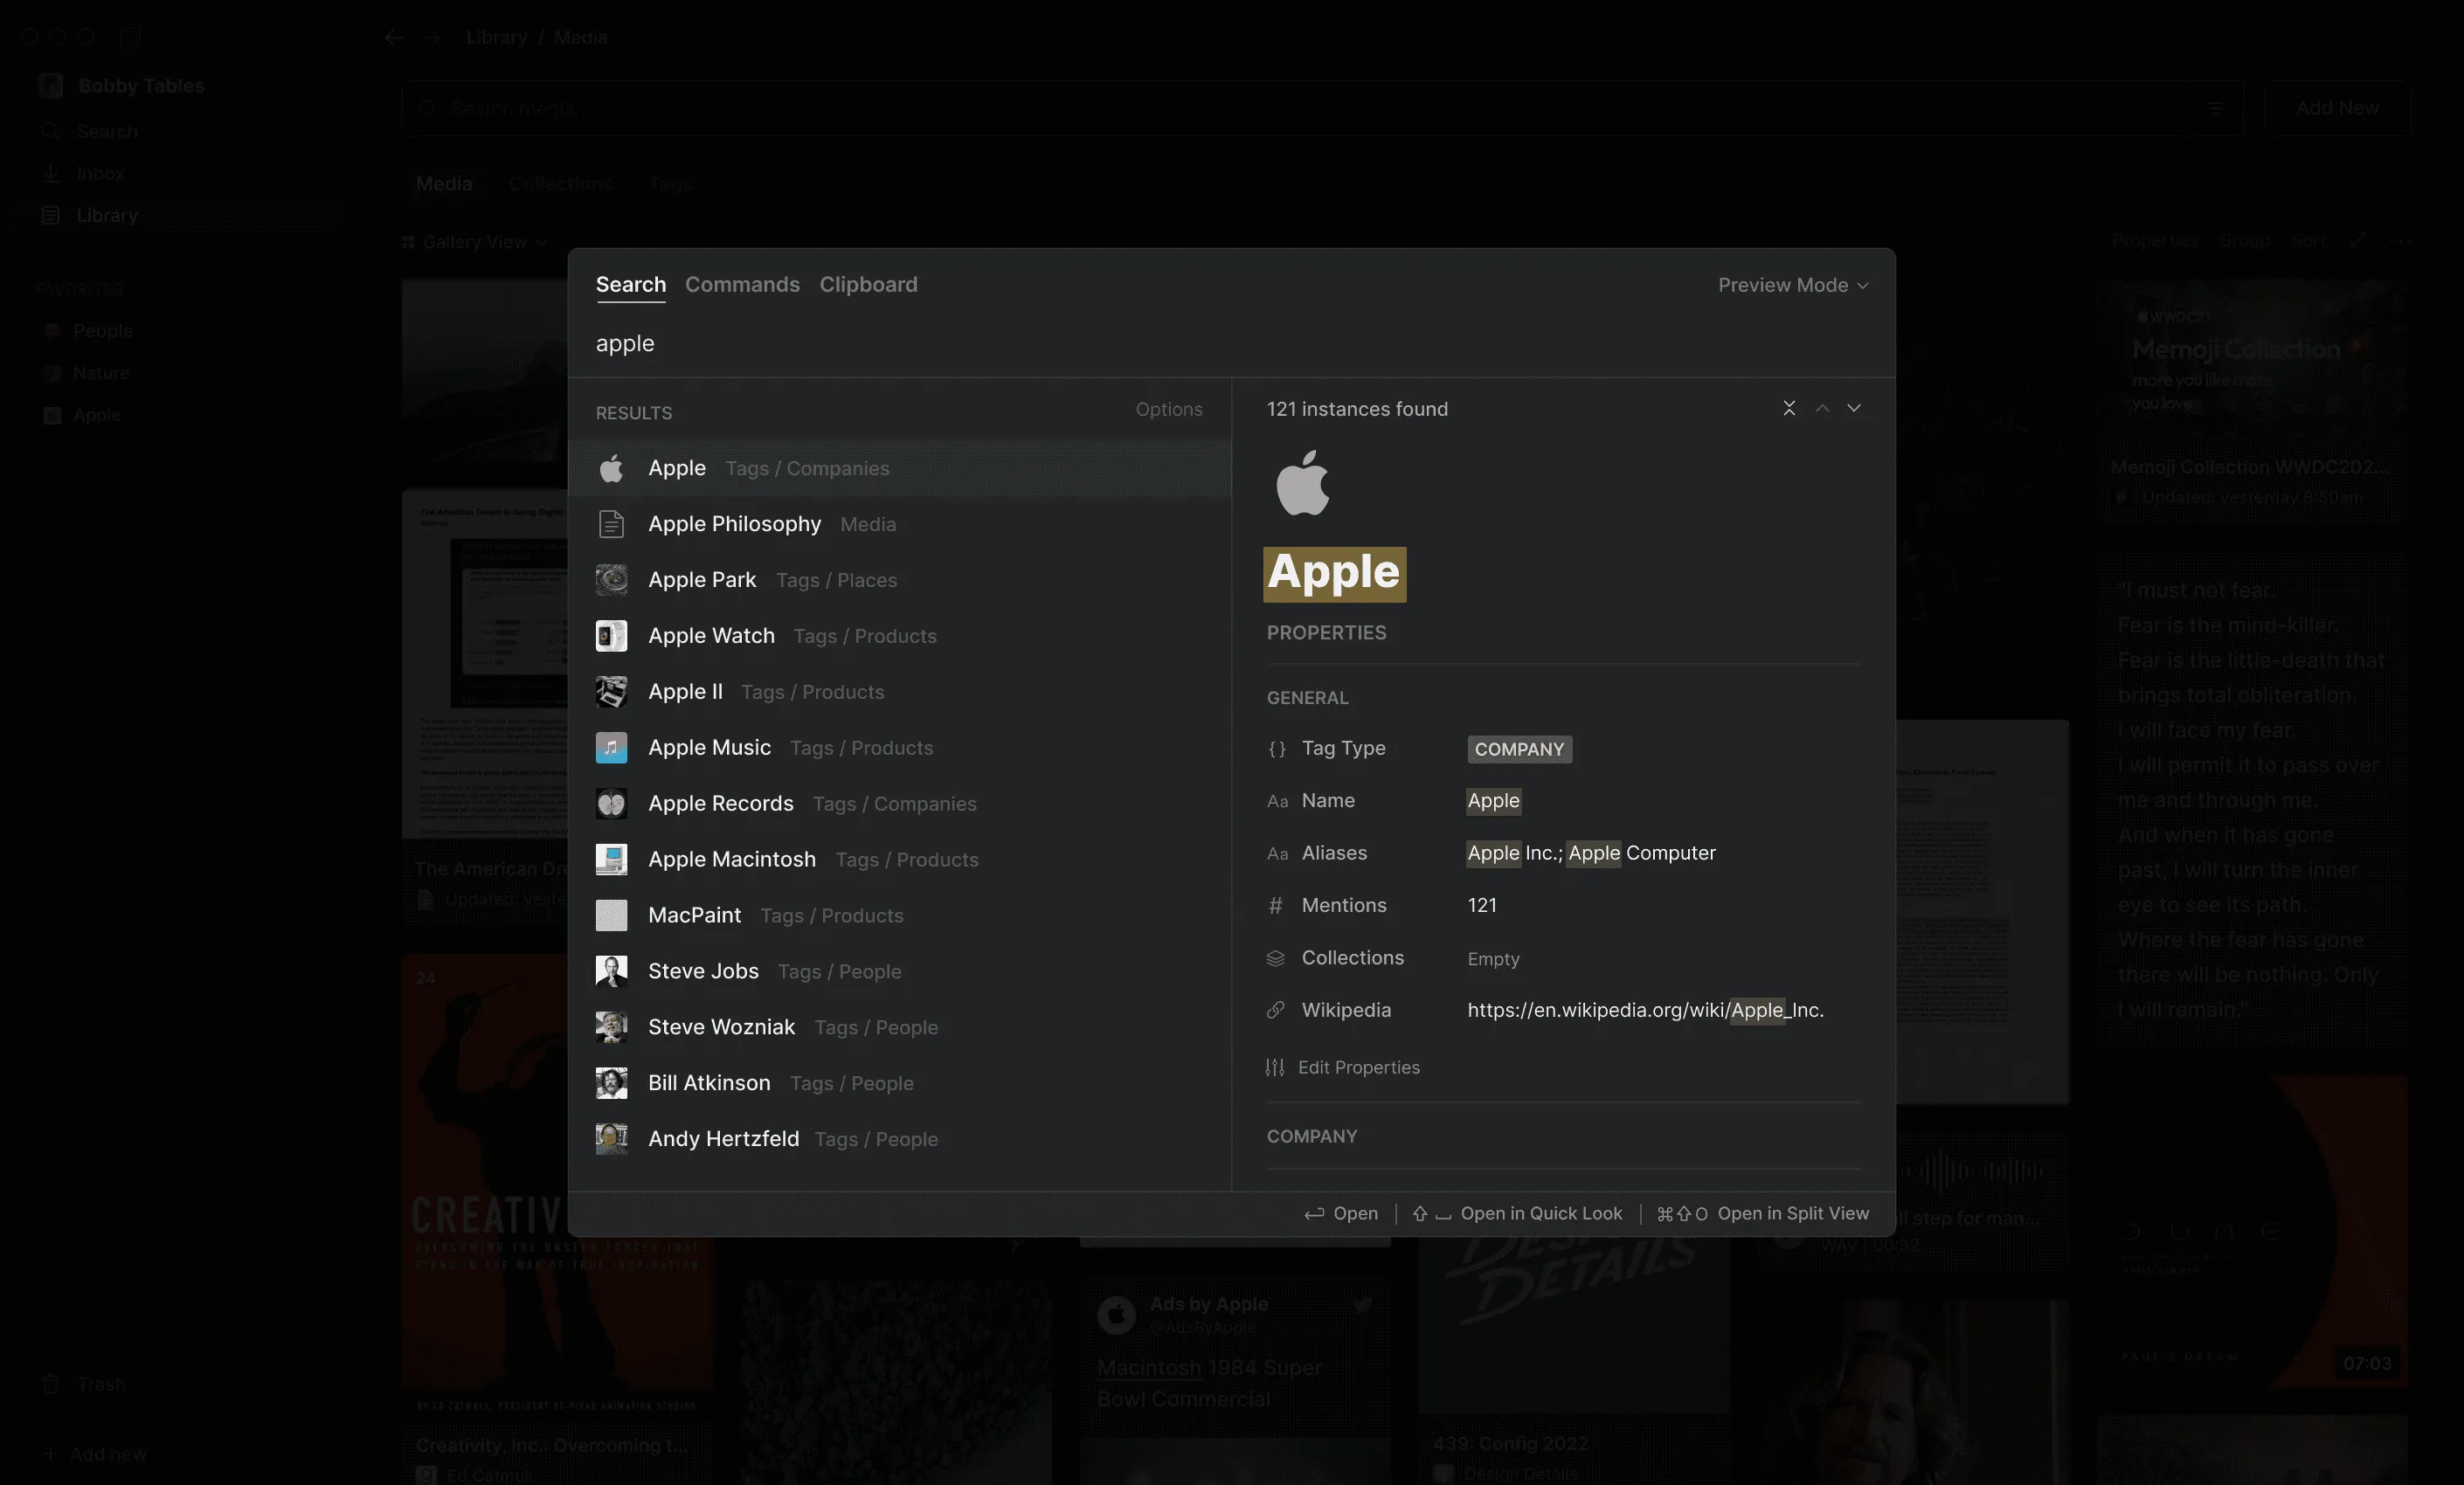Click the Apple II result icon
The image size is (2464, 1485).
pos(611,692)
